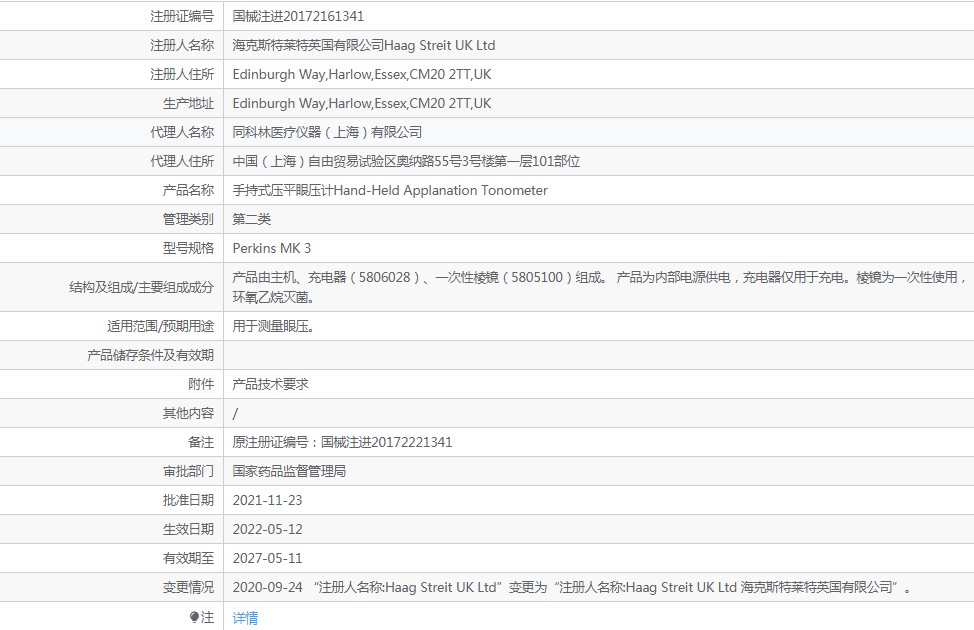Select effective date 2022-05-12

(x=267, y=529)
